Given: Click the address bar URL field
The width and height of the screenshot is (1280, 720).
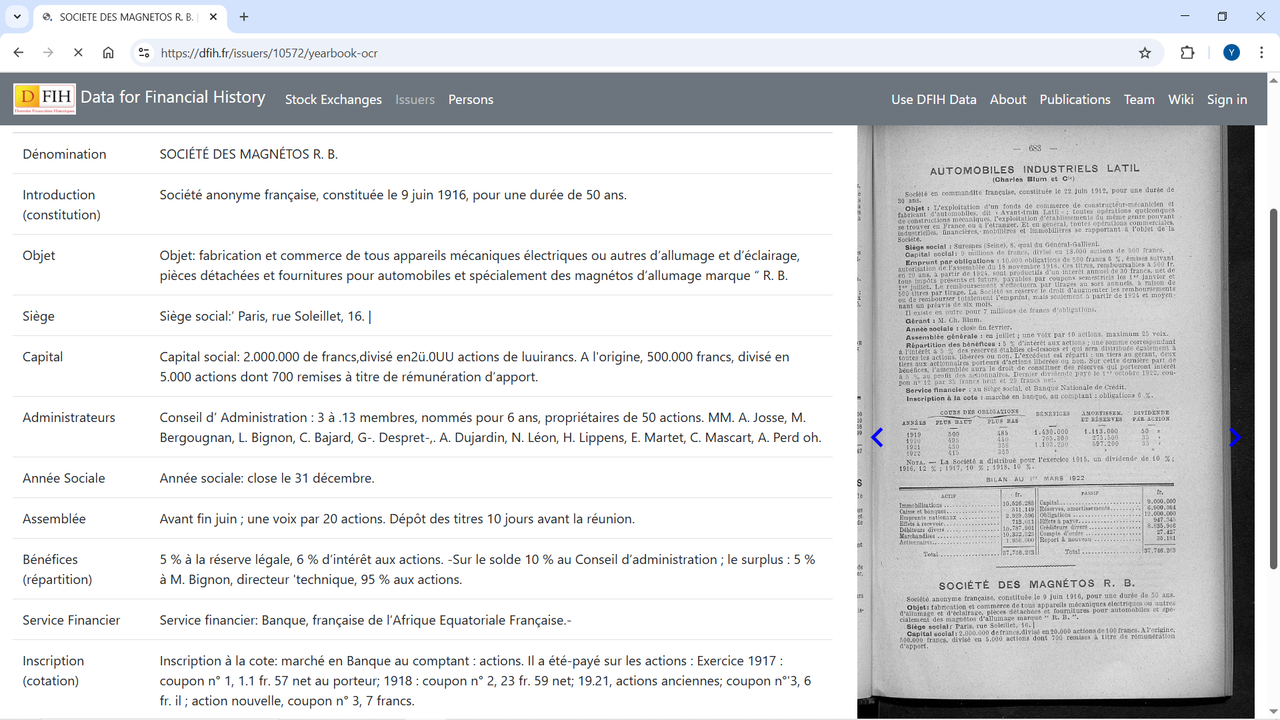Looking at the screenshot, I should pyautogui.click(x=640, y=53).
